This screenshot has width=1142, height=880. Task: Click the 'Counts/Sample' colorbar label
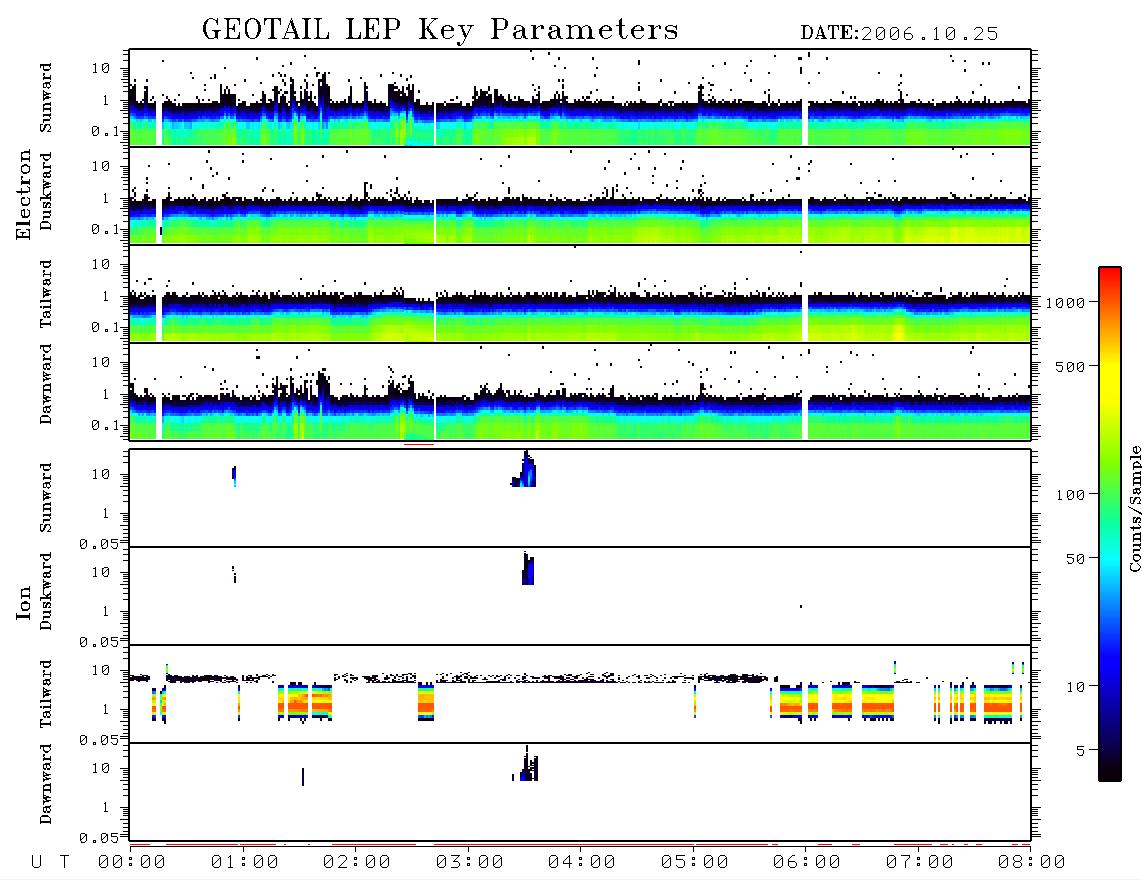click(1134, 509)
